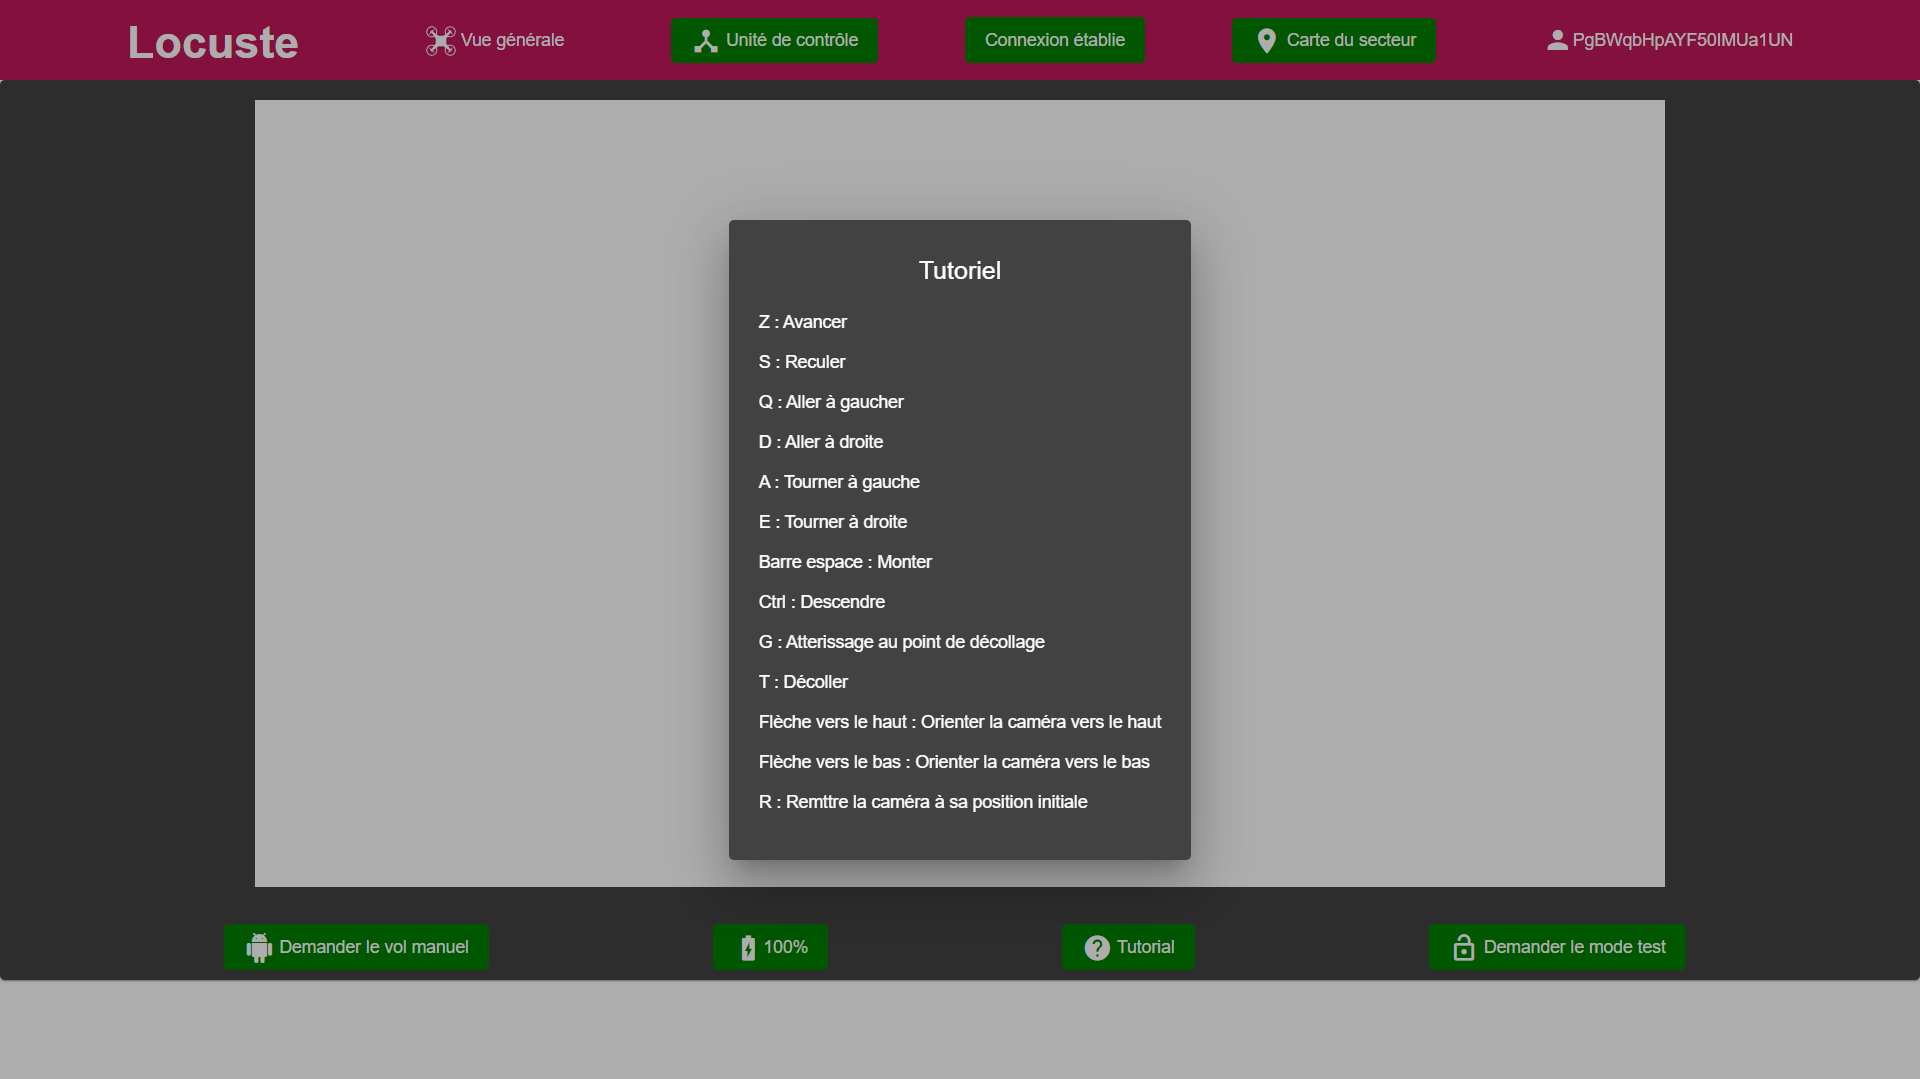
Task: Click the 'A : Tourner à gauche' line
Action: [x=839, y=482]
